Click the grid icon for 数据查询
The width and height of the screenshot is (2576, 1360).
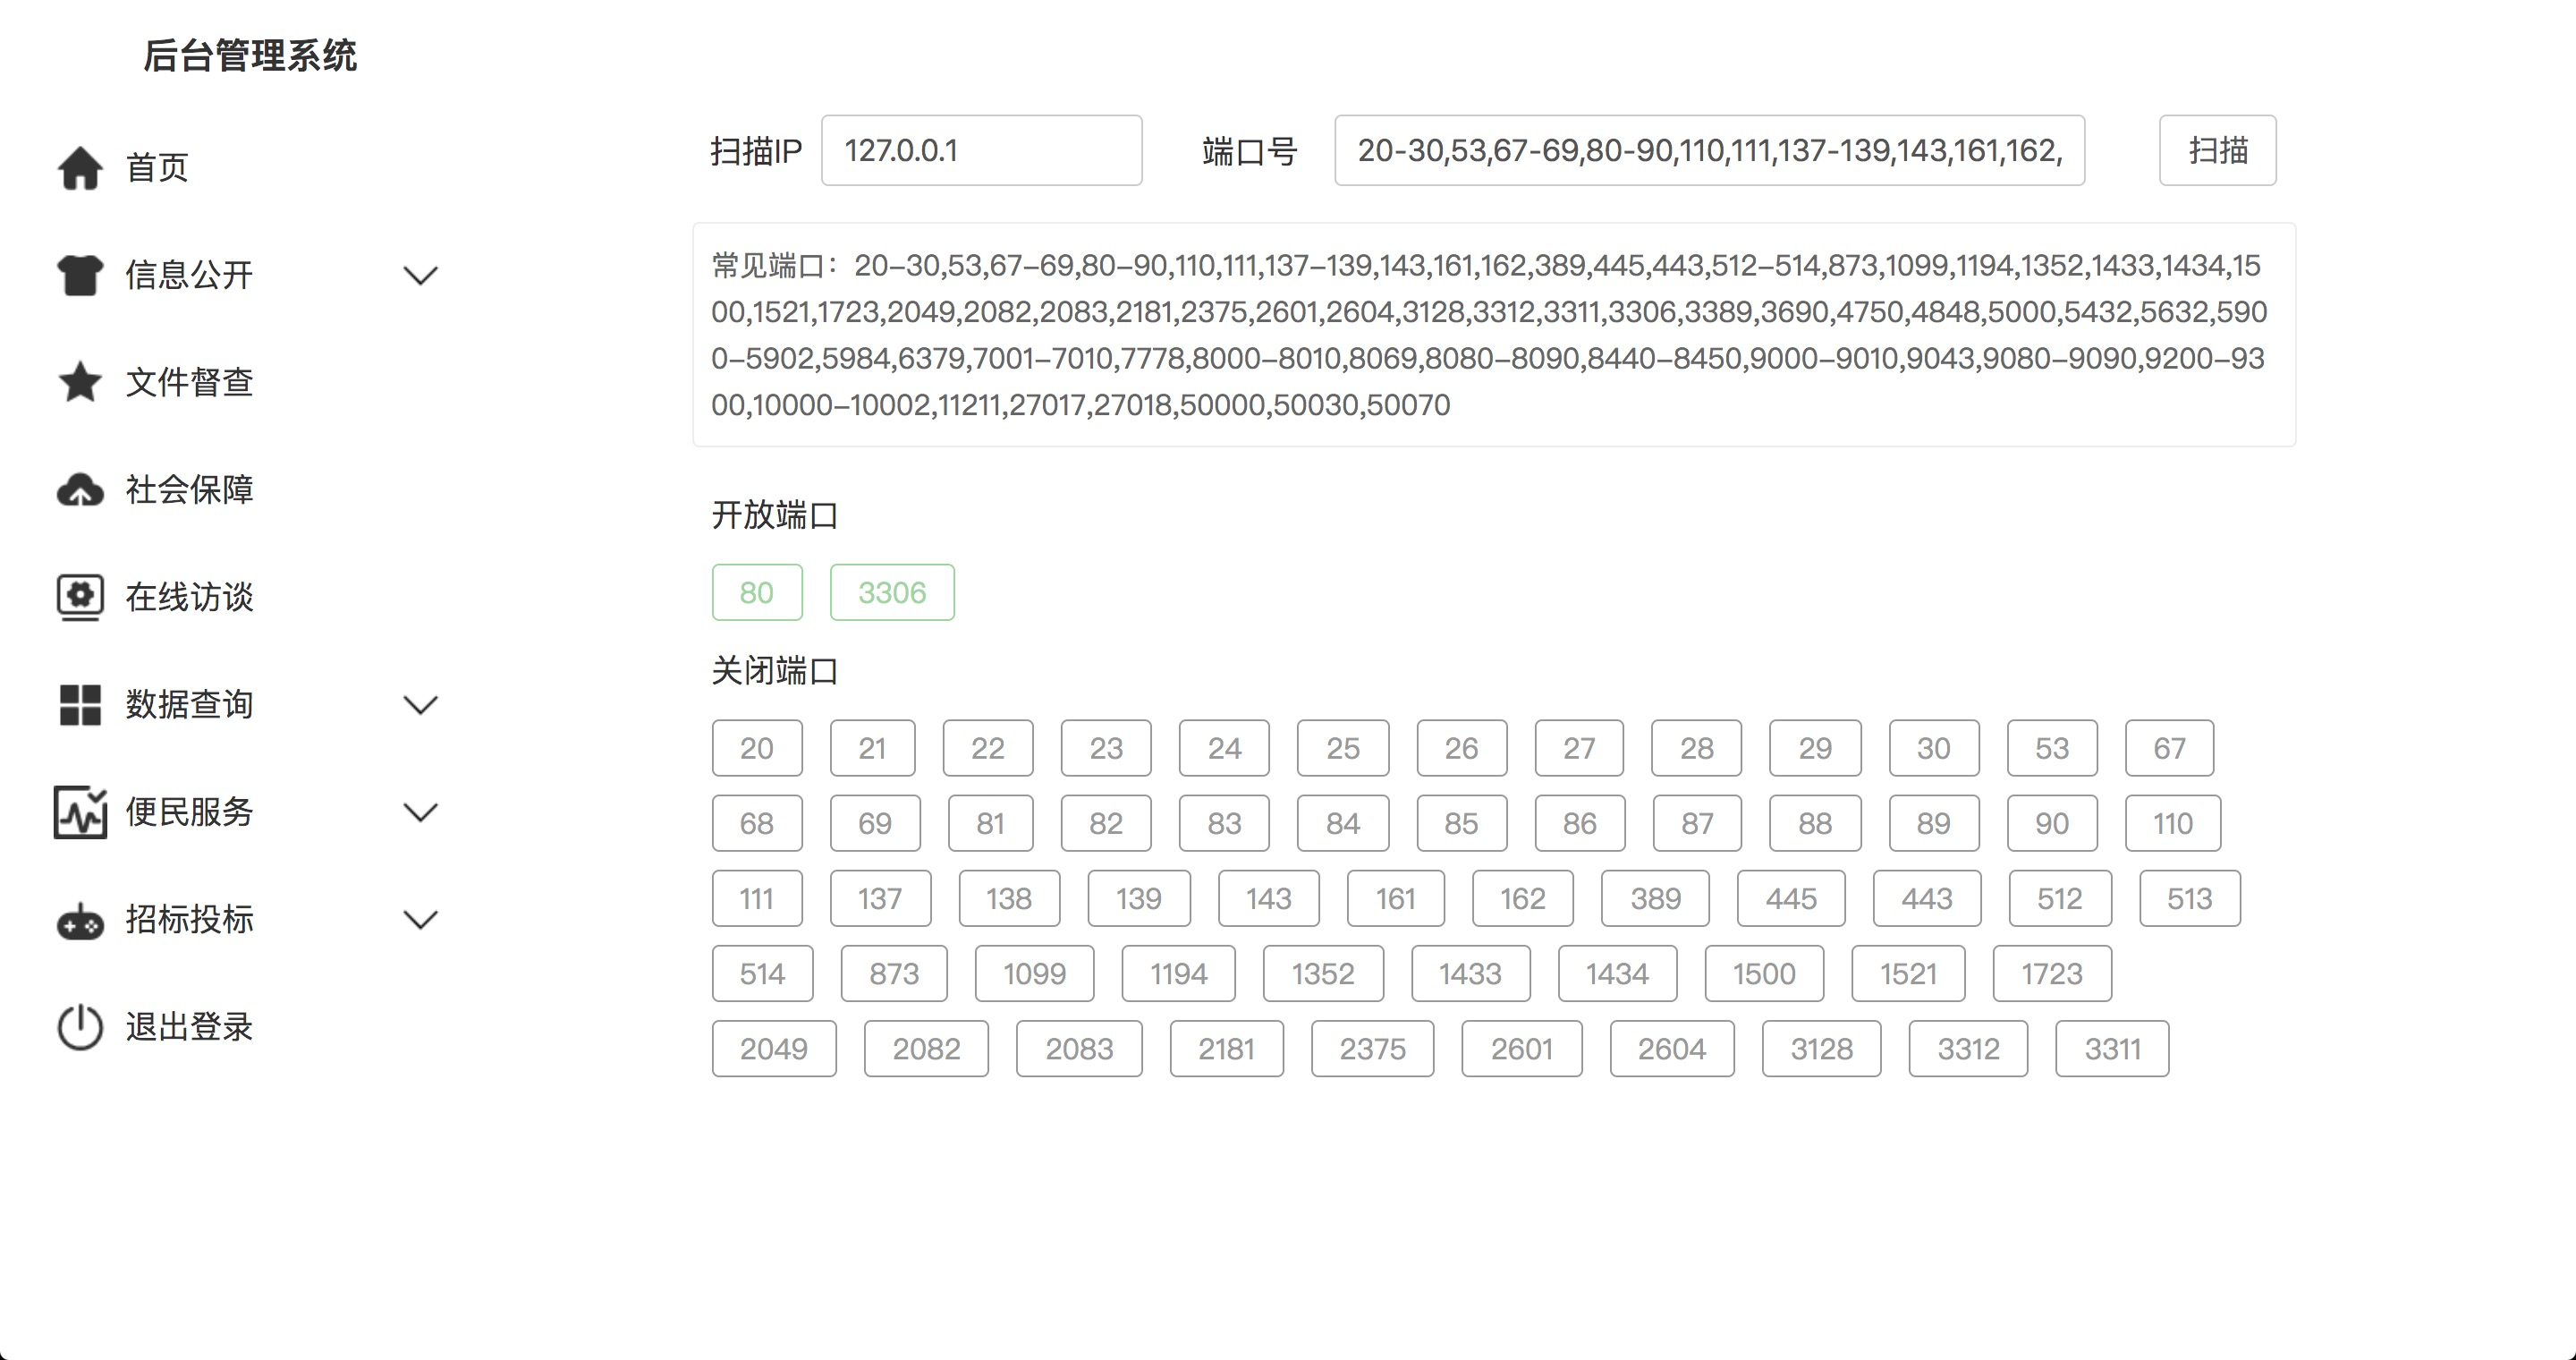click(80, 705)
